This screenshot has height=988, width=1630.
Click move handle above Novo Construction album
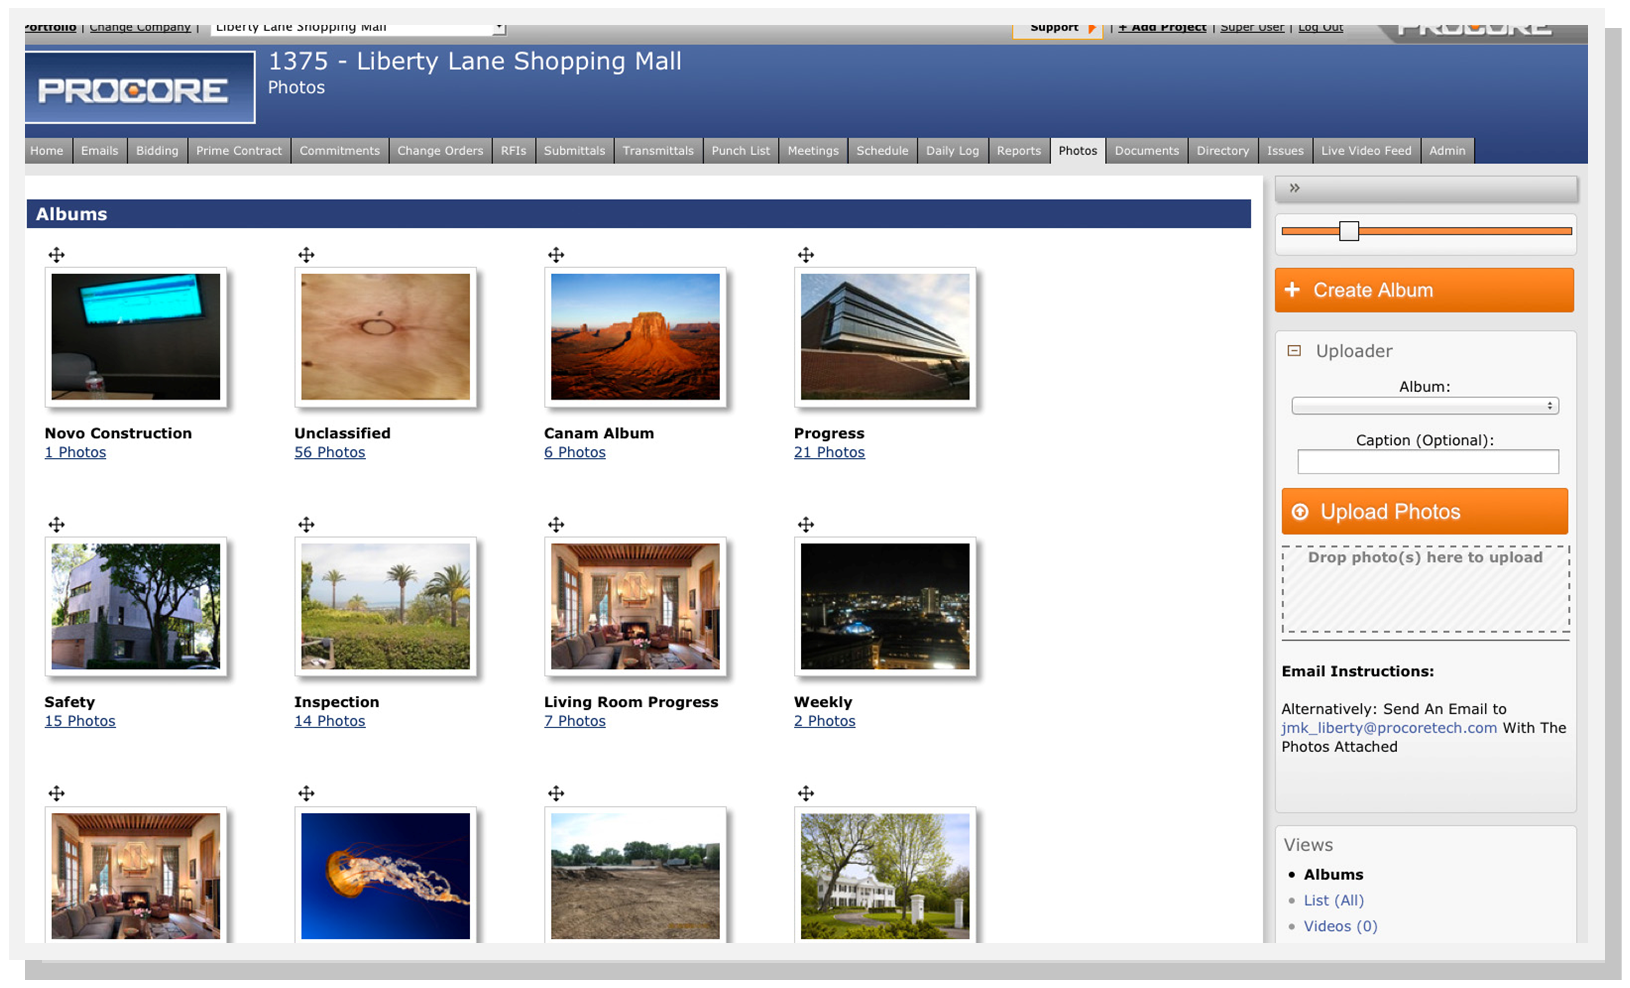[57, 255]
